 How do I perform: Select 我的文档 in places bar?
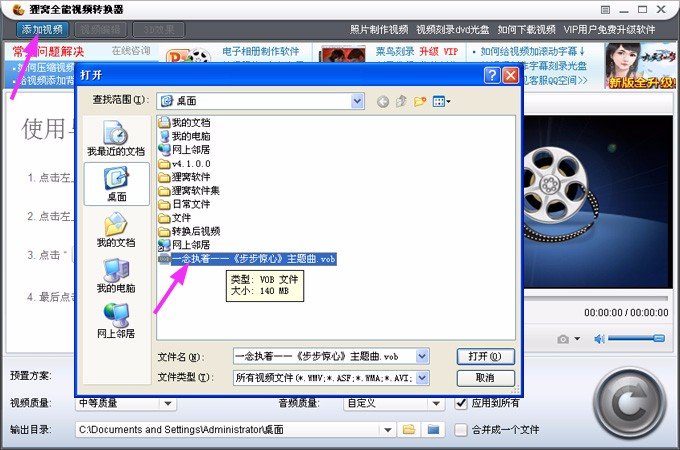click(116, 230)
